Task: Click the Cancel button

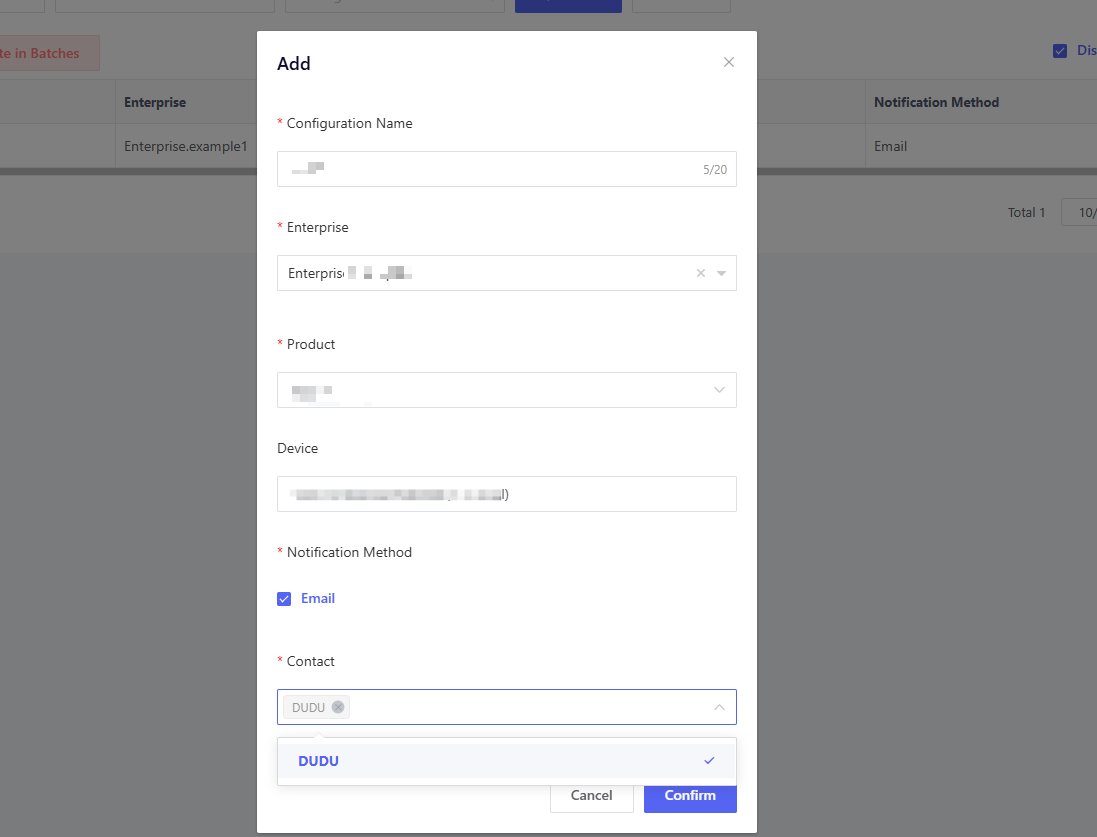Action: coord(591,796)
